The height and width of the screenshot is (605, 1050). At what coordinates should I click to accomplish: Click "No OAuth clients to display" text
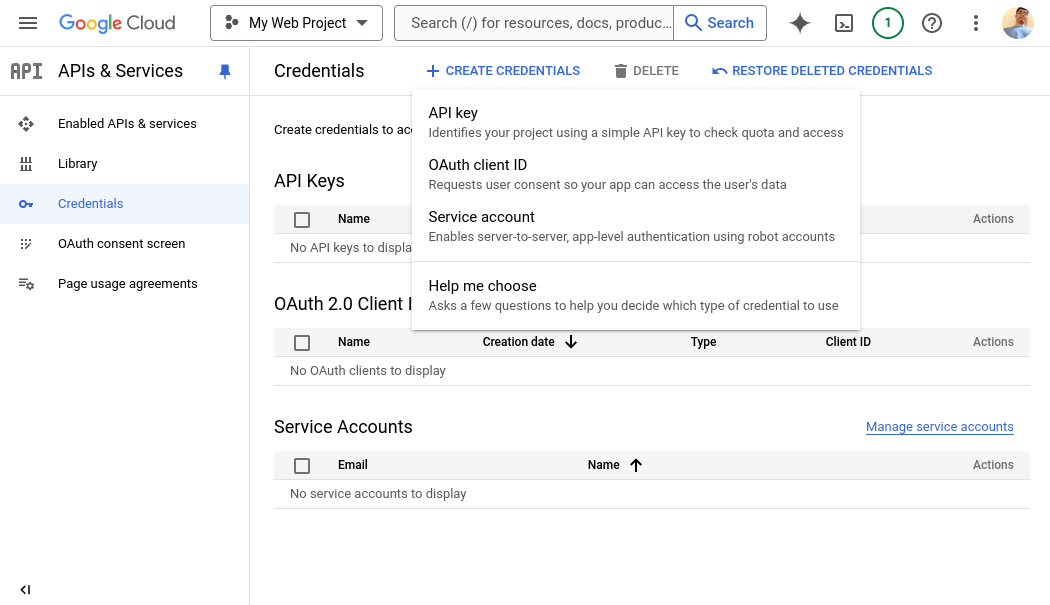tap(368, 371)
